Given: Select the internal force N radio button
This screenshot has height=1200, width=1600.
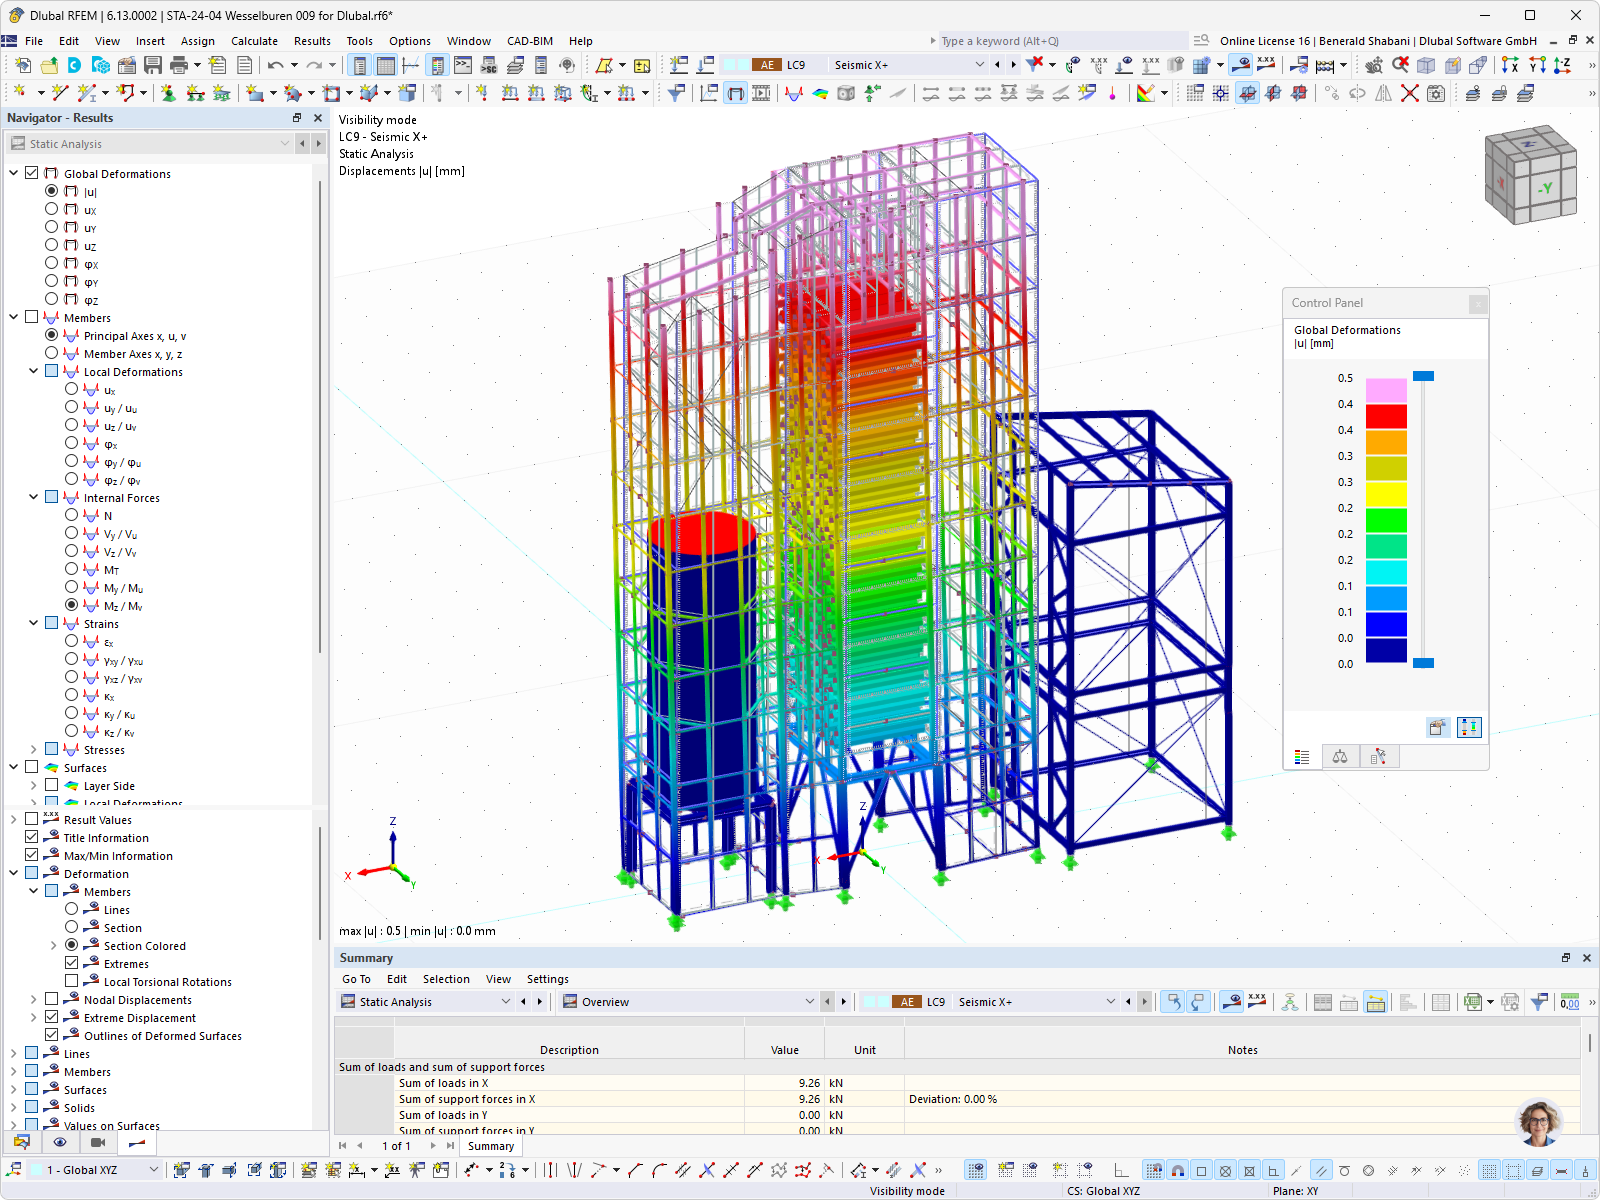Looking at the screenshot, I should coord(71,515).
